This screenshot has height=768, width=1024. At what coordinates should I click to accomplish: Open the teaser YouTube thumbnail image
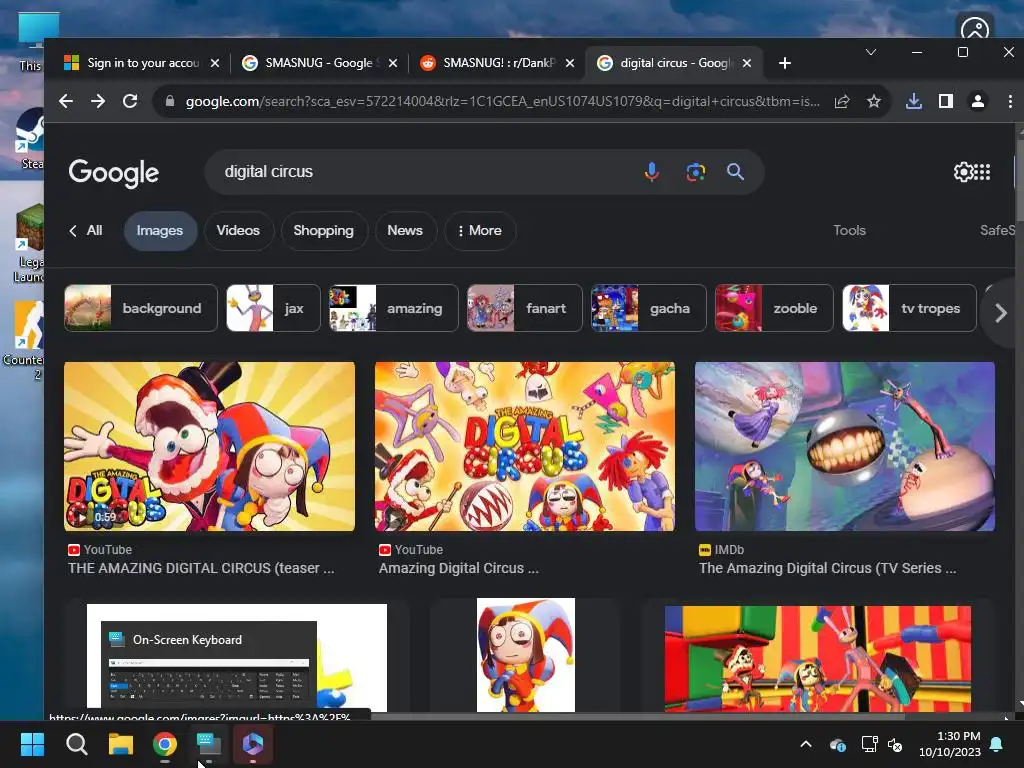(210, 447)
